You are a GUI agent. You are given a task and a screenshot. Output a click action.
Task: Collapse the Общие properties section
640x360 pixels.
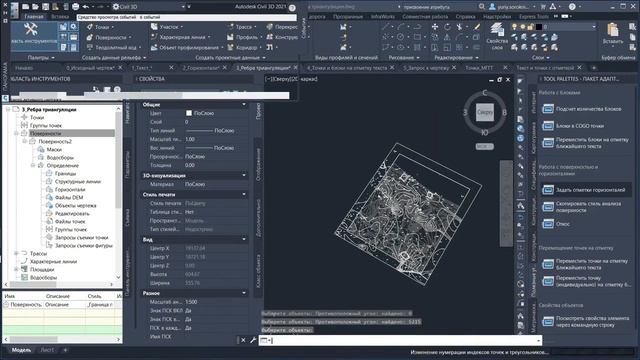pos(244,105)
